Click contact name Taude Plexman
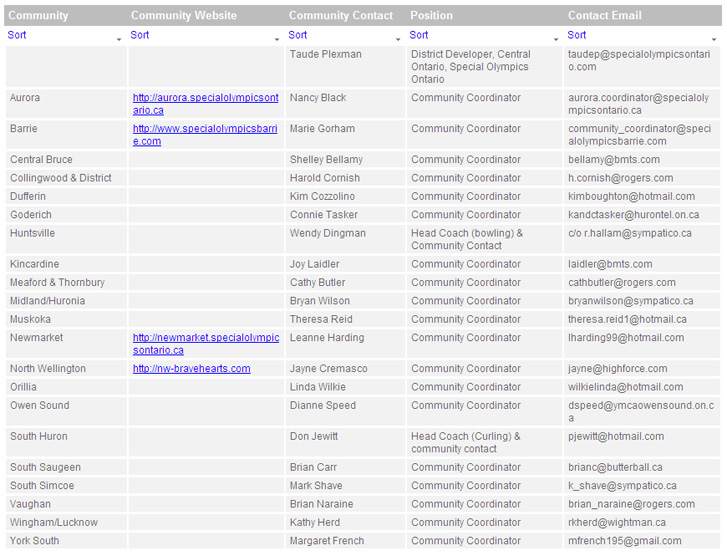Screen dimensions: 727x556 click(325, 54)
